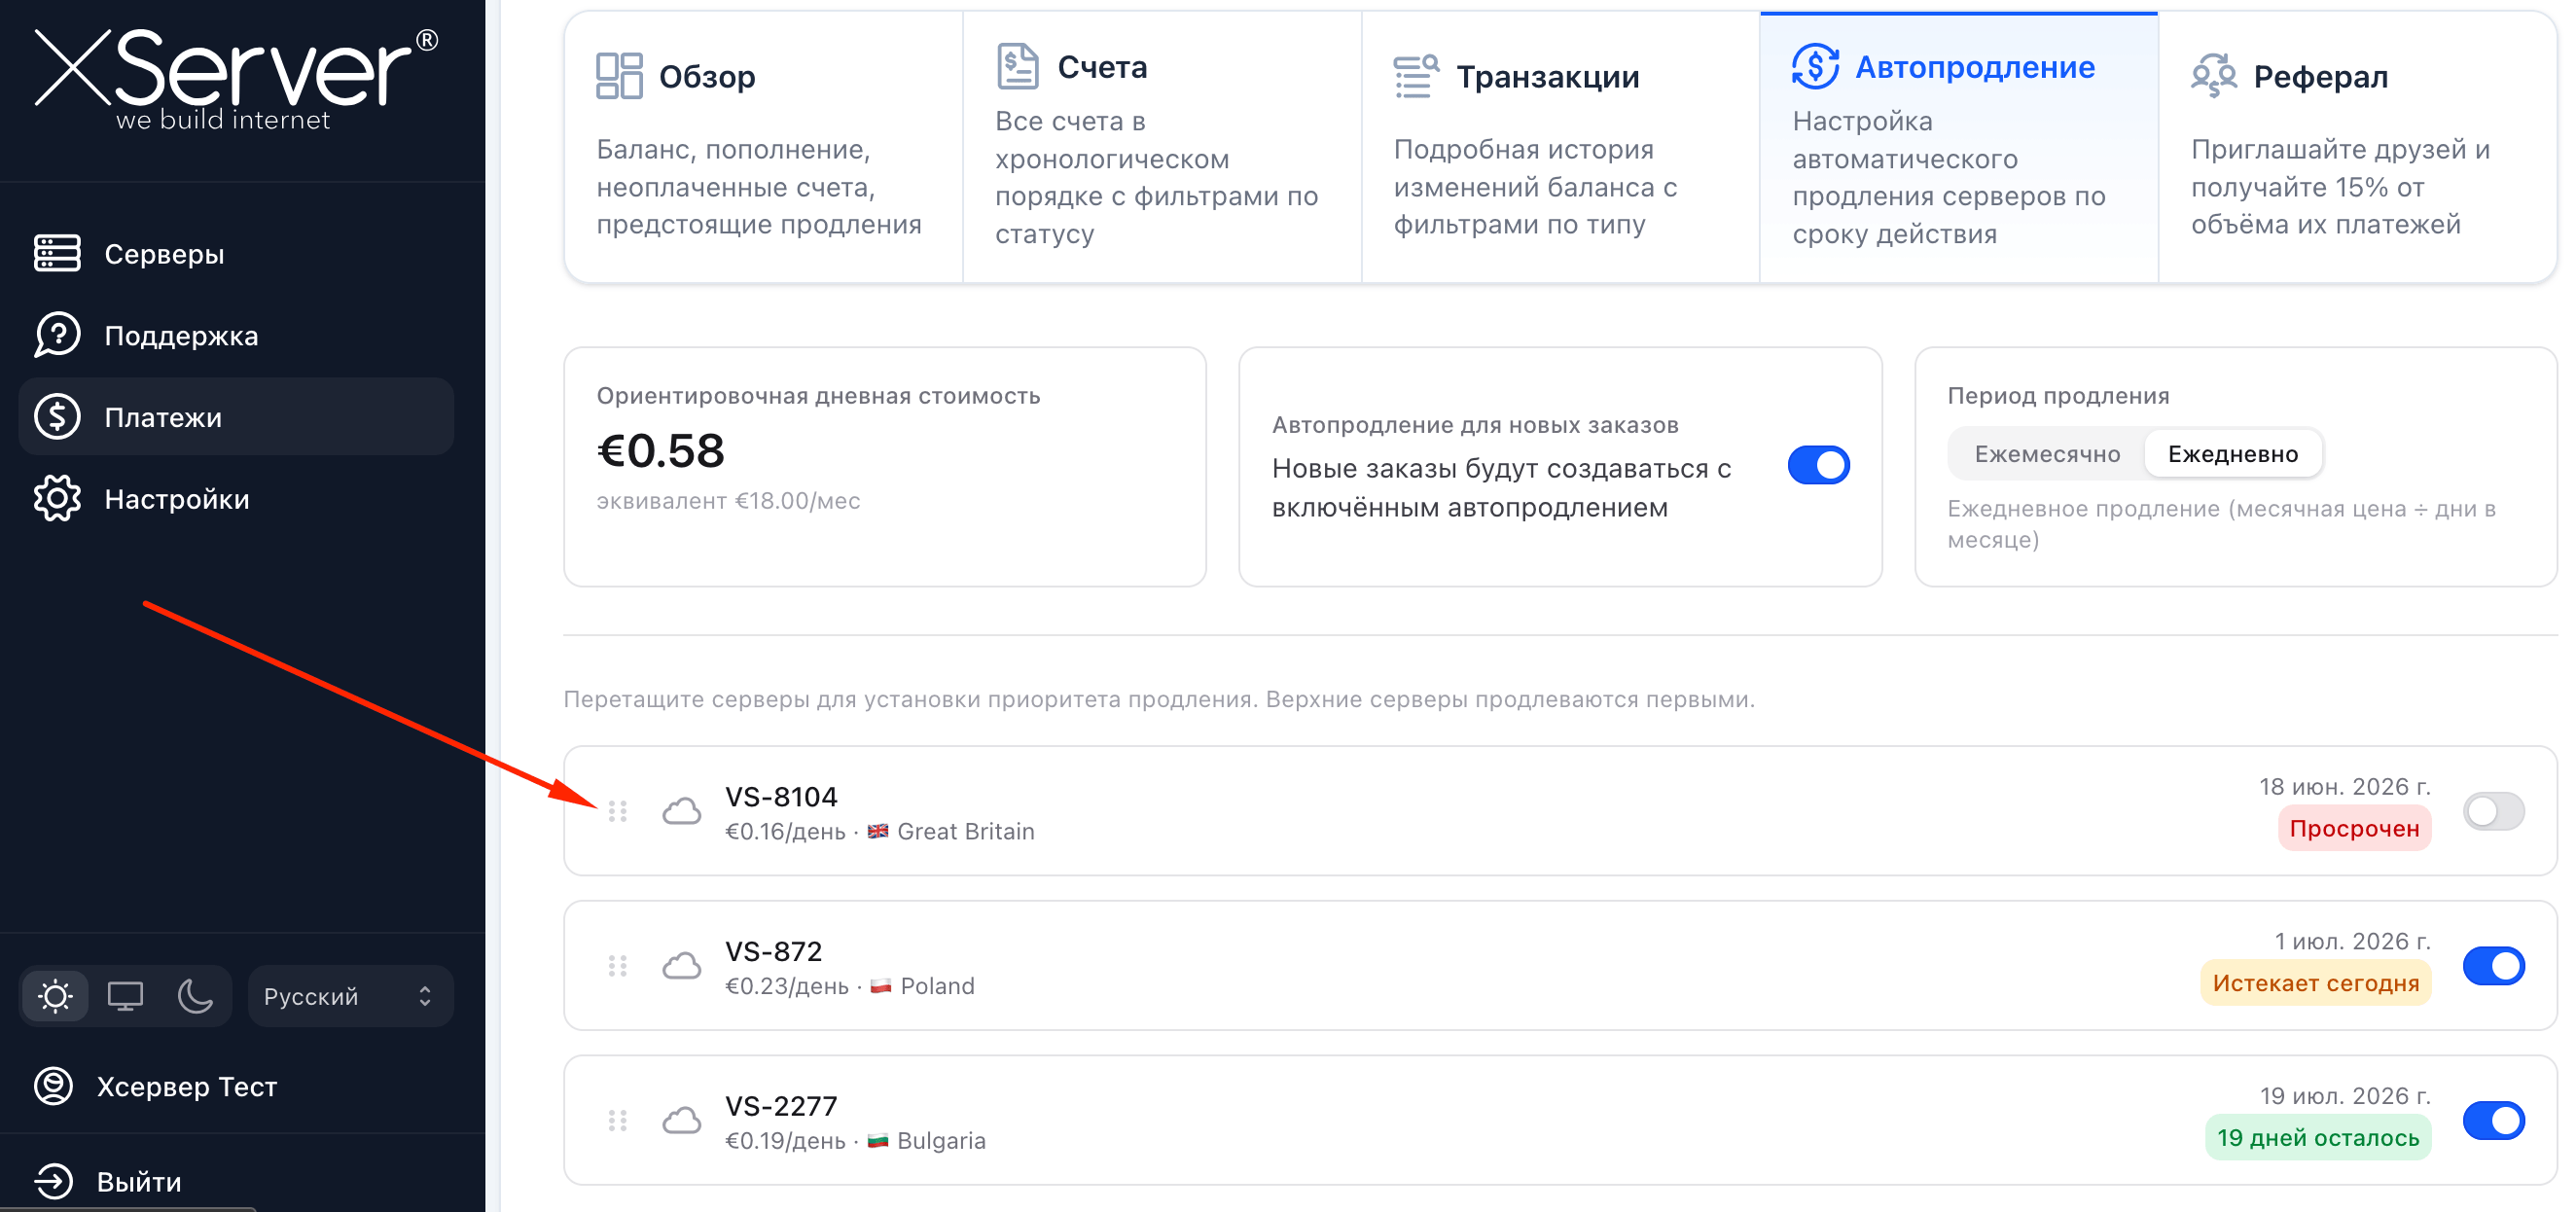Click the cloud icon of VS-872

(x=682, y=966)
